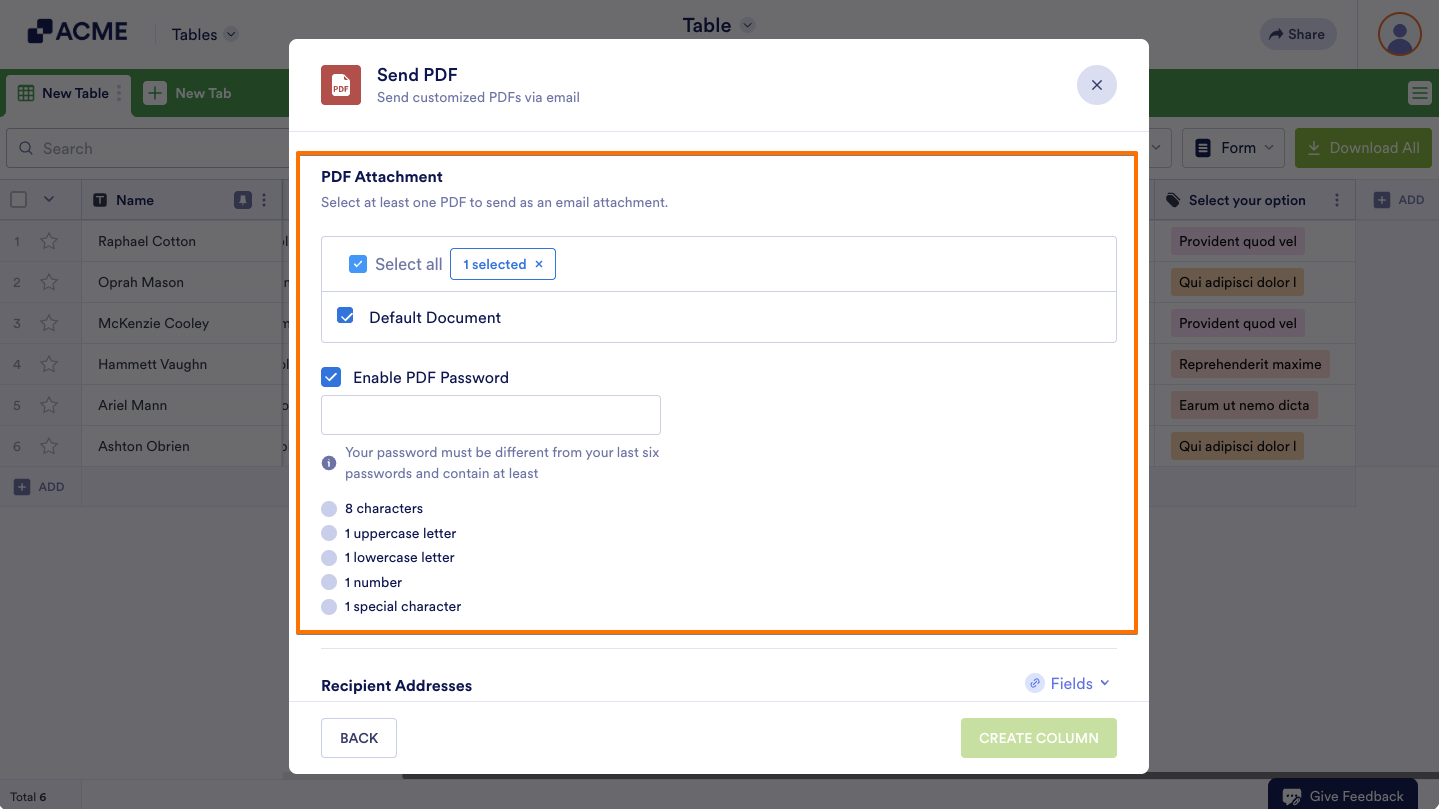This screenshot has width=1439, height=809.
Task: Click the CREATE COLUMN button
Action: tap(1039, 738)
